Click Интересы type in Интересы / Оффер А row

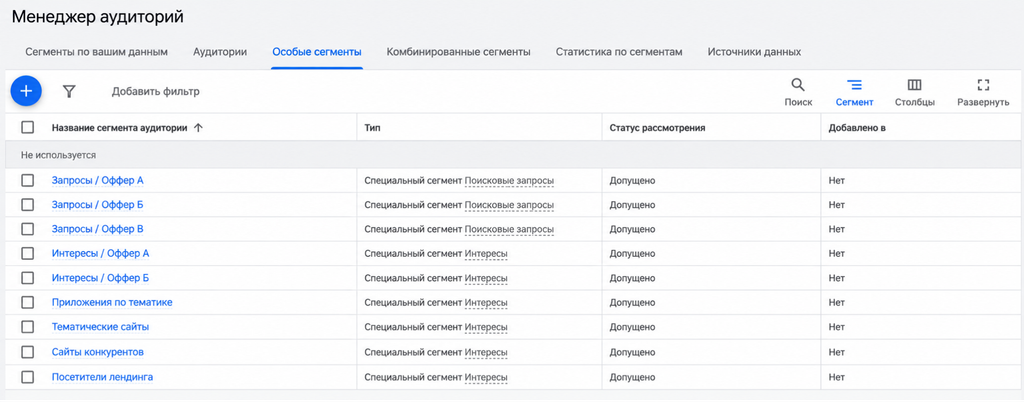pyautogui.click(x=486, y=253)
